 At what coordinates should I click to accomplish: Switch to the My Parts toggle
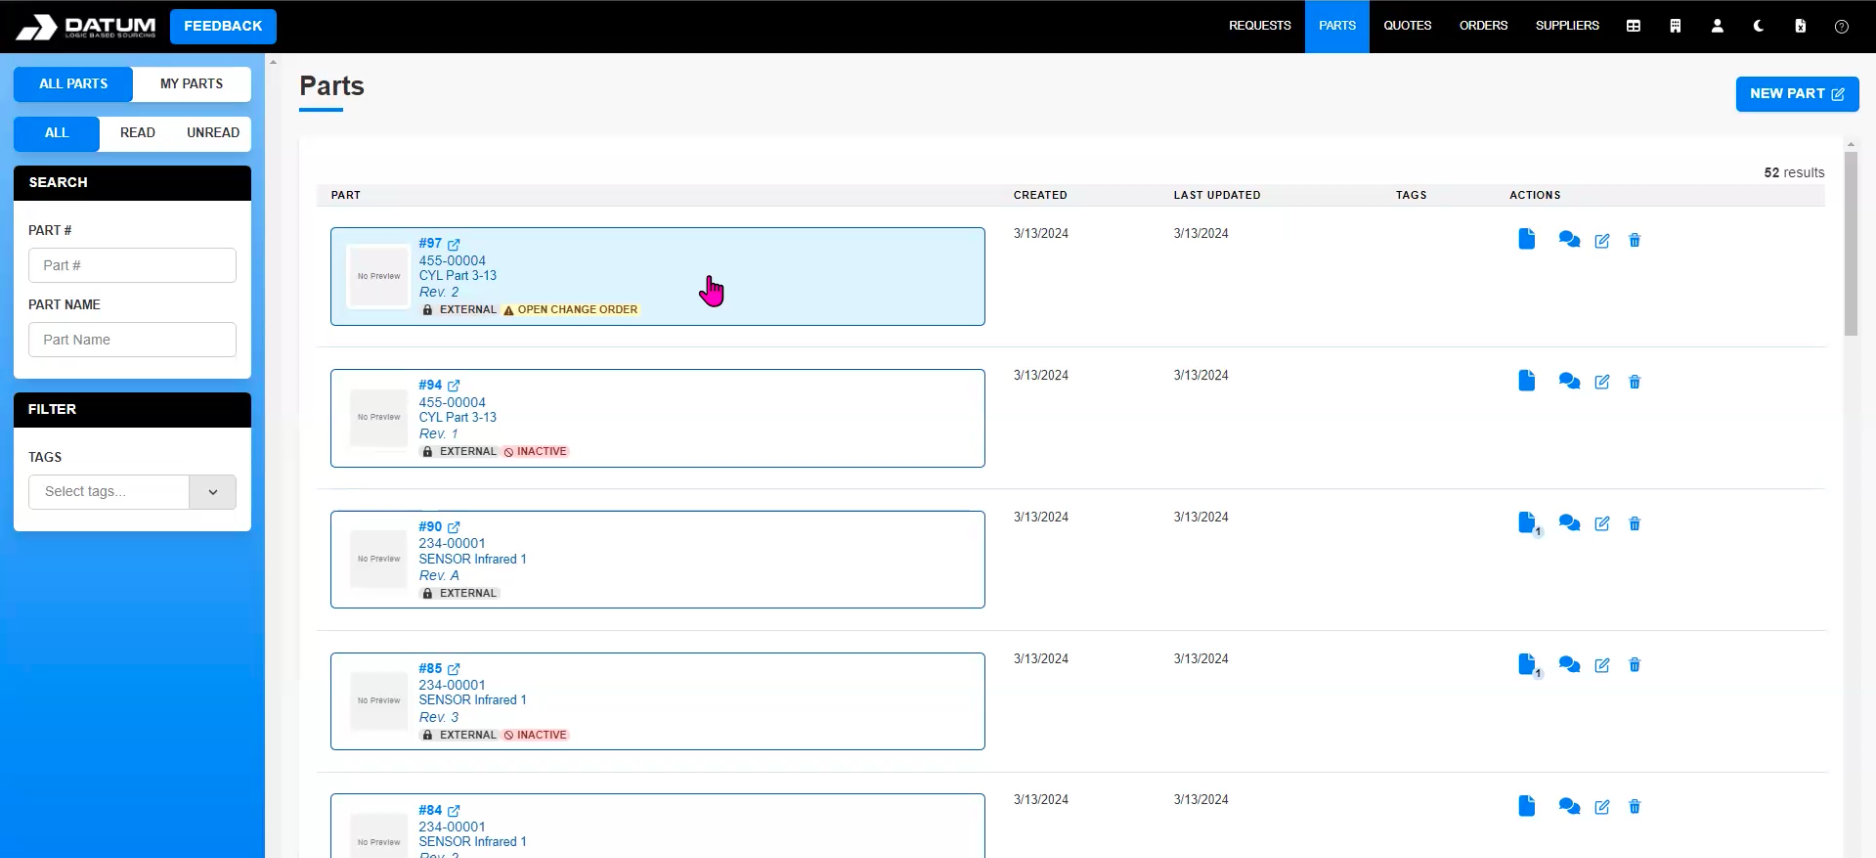click(191, 84)
